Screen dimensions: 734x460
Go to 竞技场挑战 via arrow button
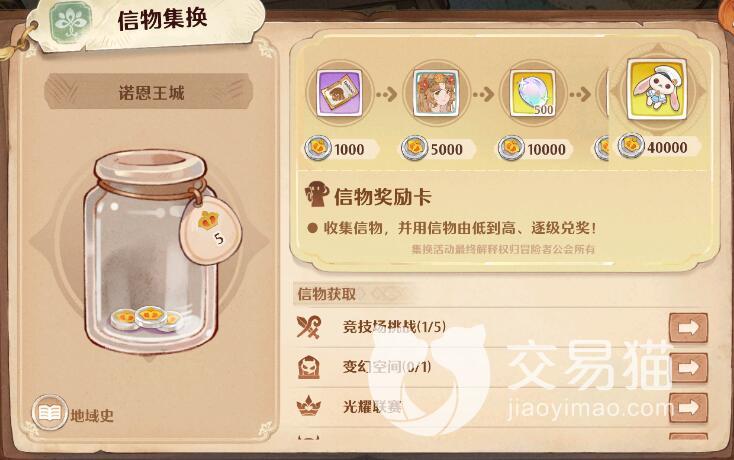(688, 328)
